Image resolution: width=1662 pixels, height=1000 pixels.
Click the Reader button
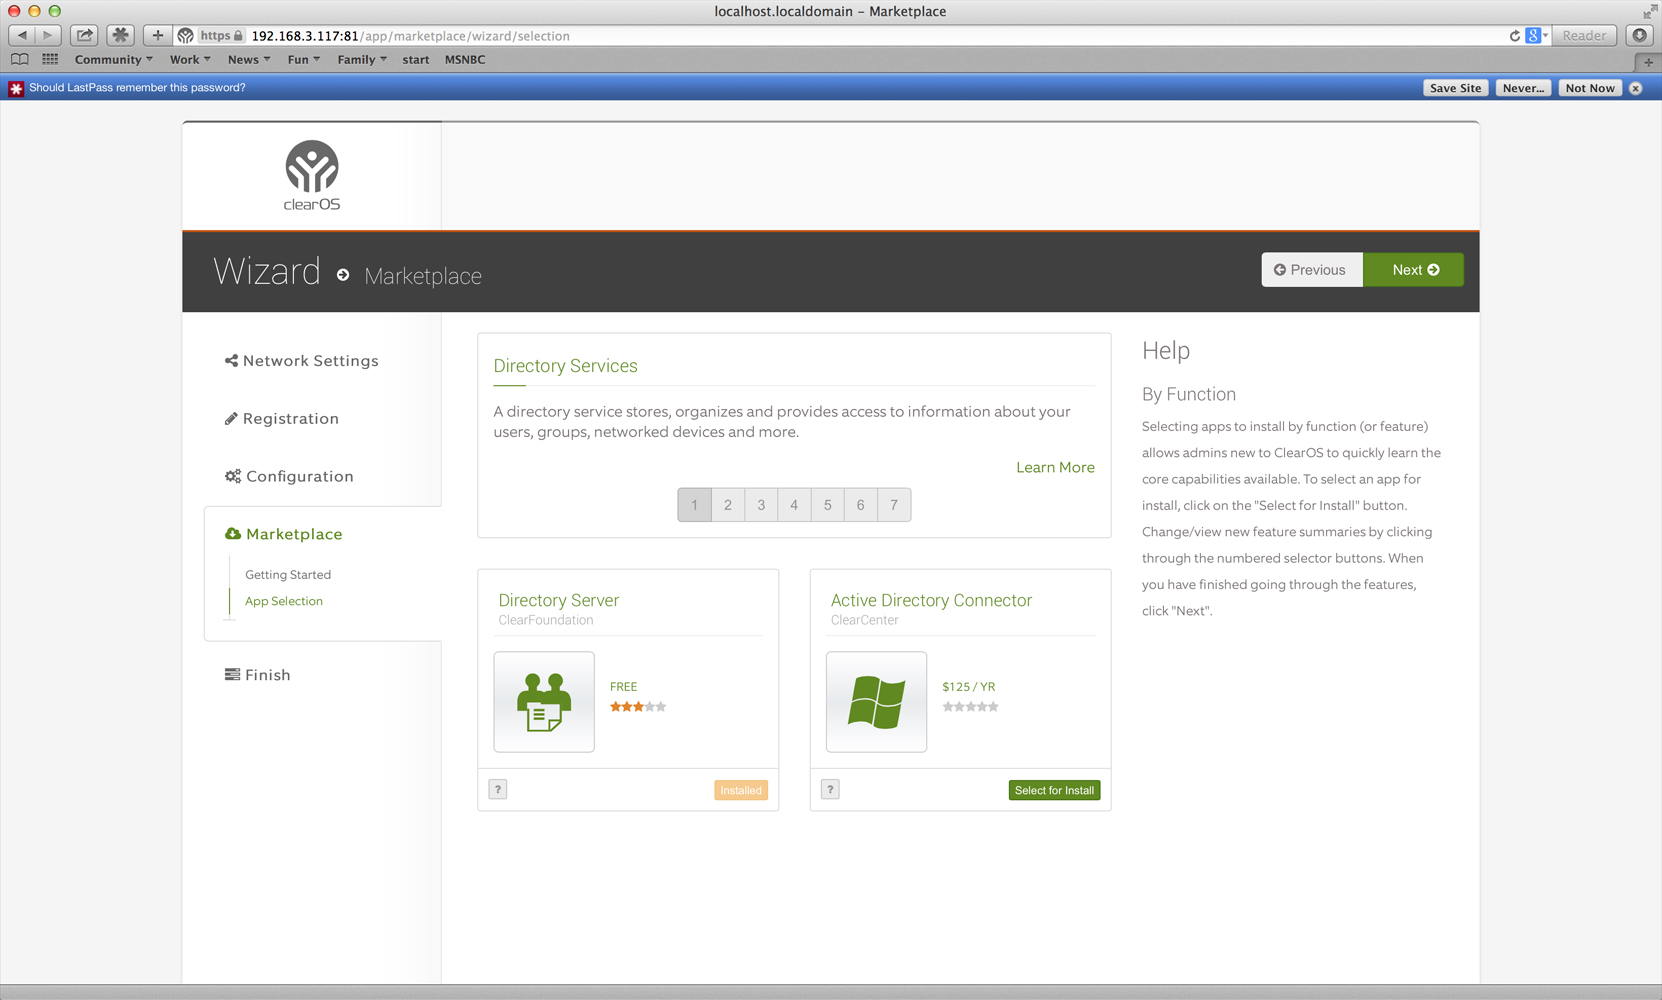[x=1584, y=36]
